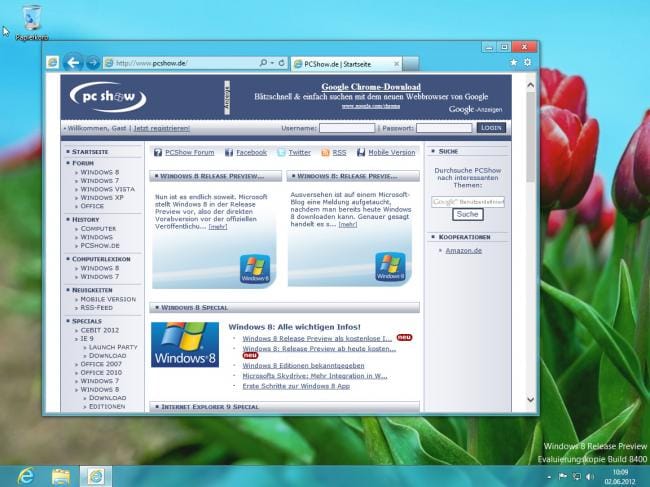The image size is (650, 487).
Task: Click Windows 8 badge in second news box
Action: click(390, 267)
